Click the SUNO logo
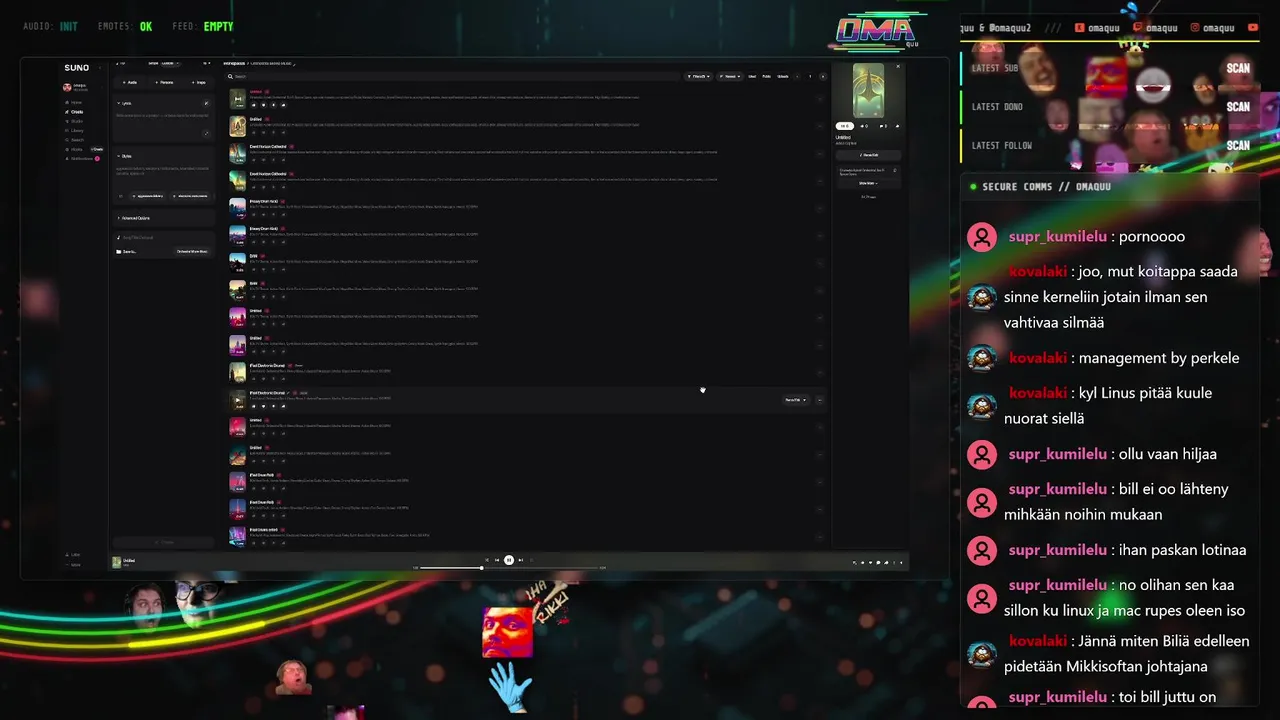 (x=77, y=68)
